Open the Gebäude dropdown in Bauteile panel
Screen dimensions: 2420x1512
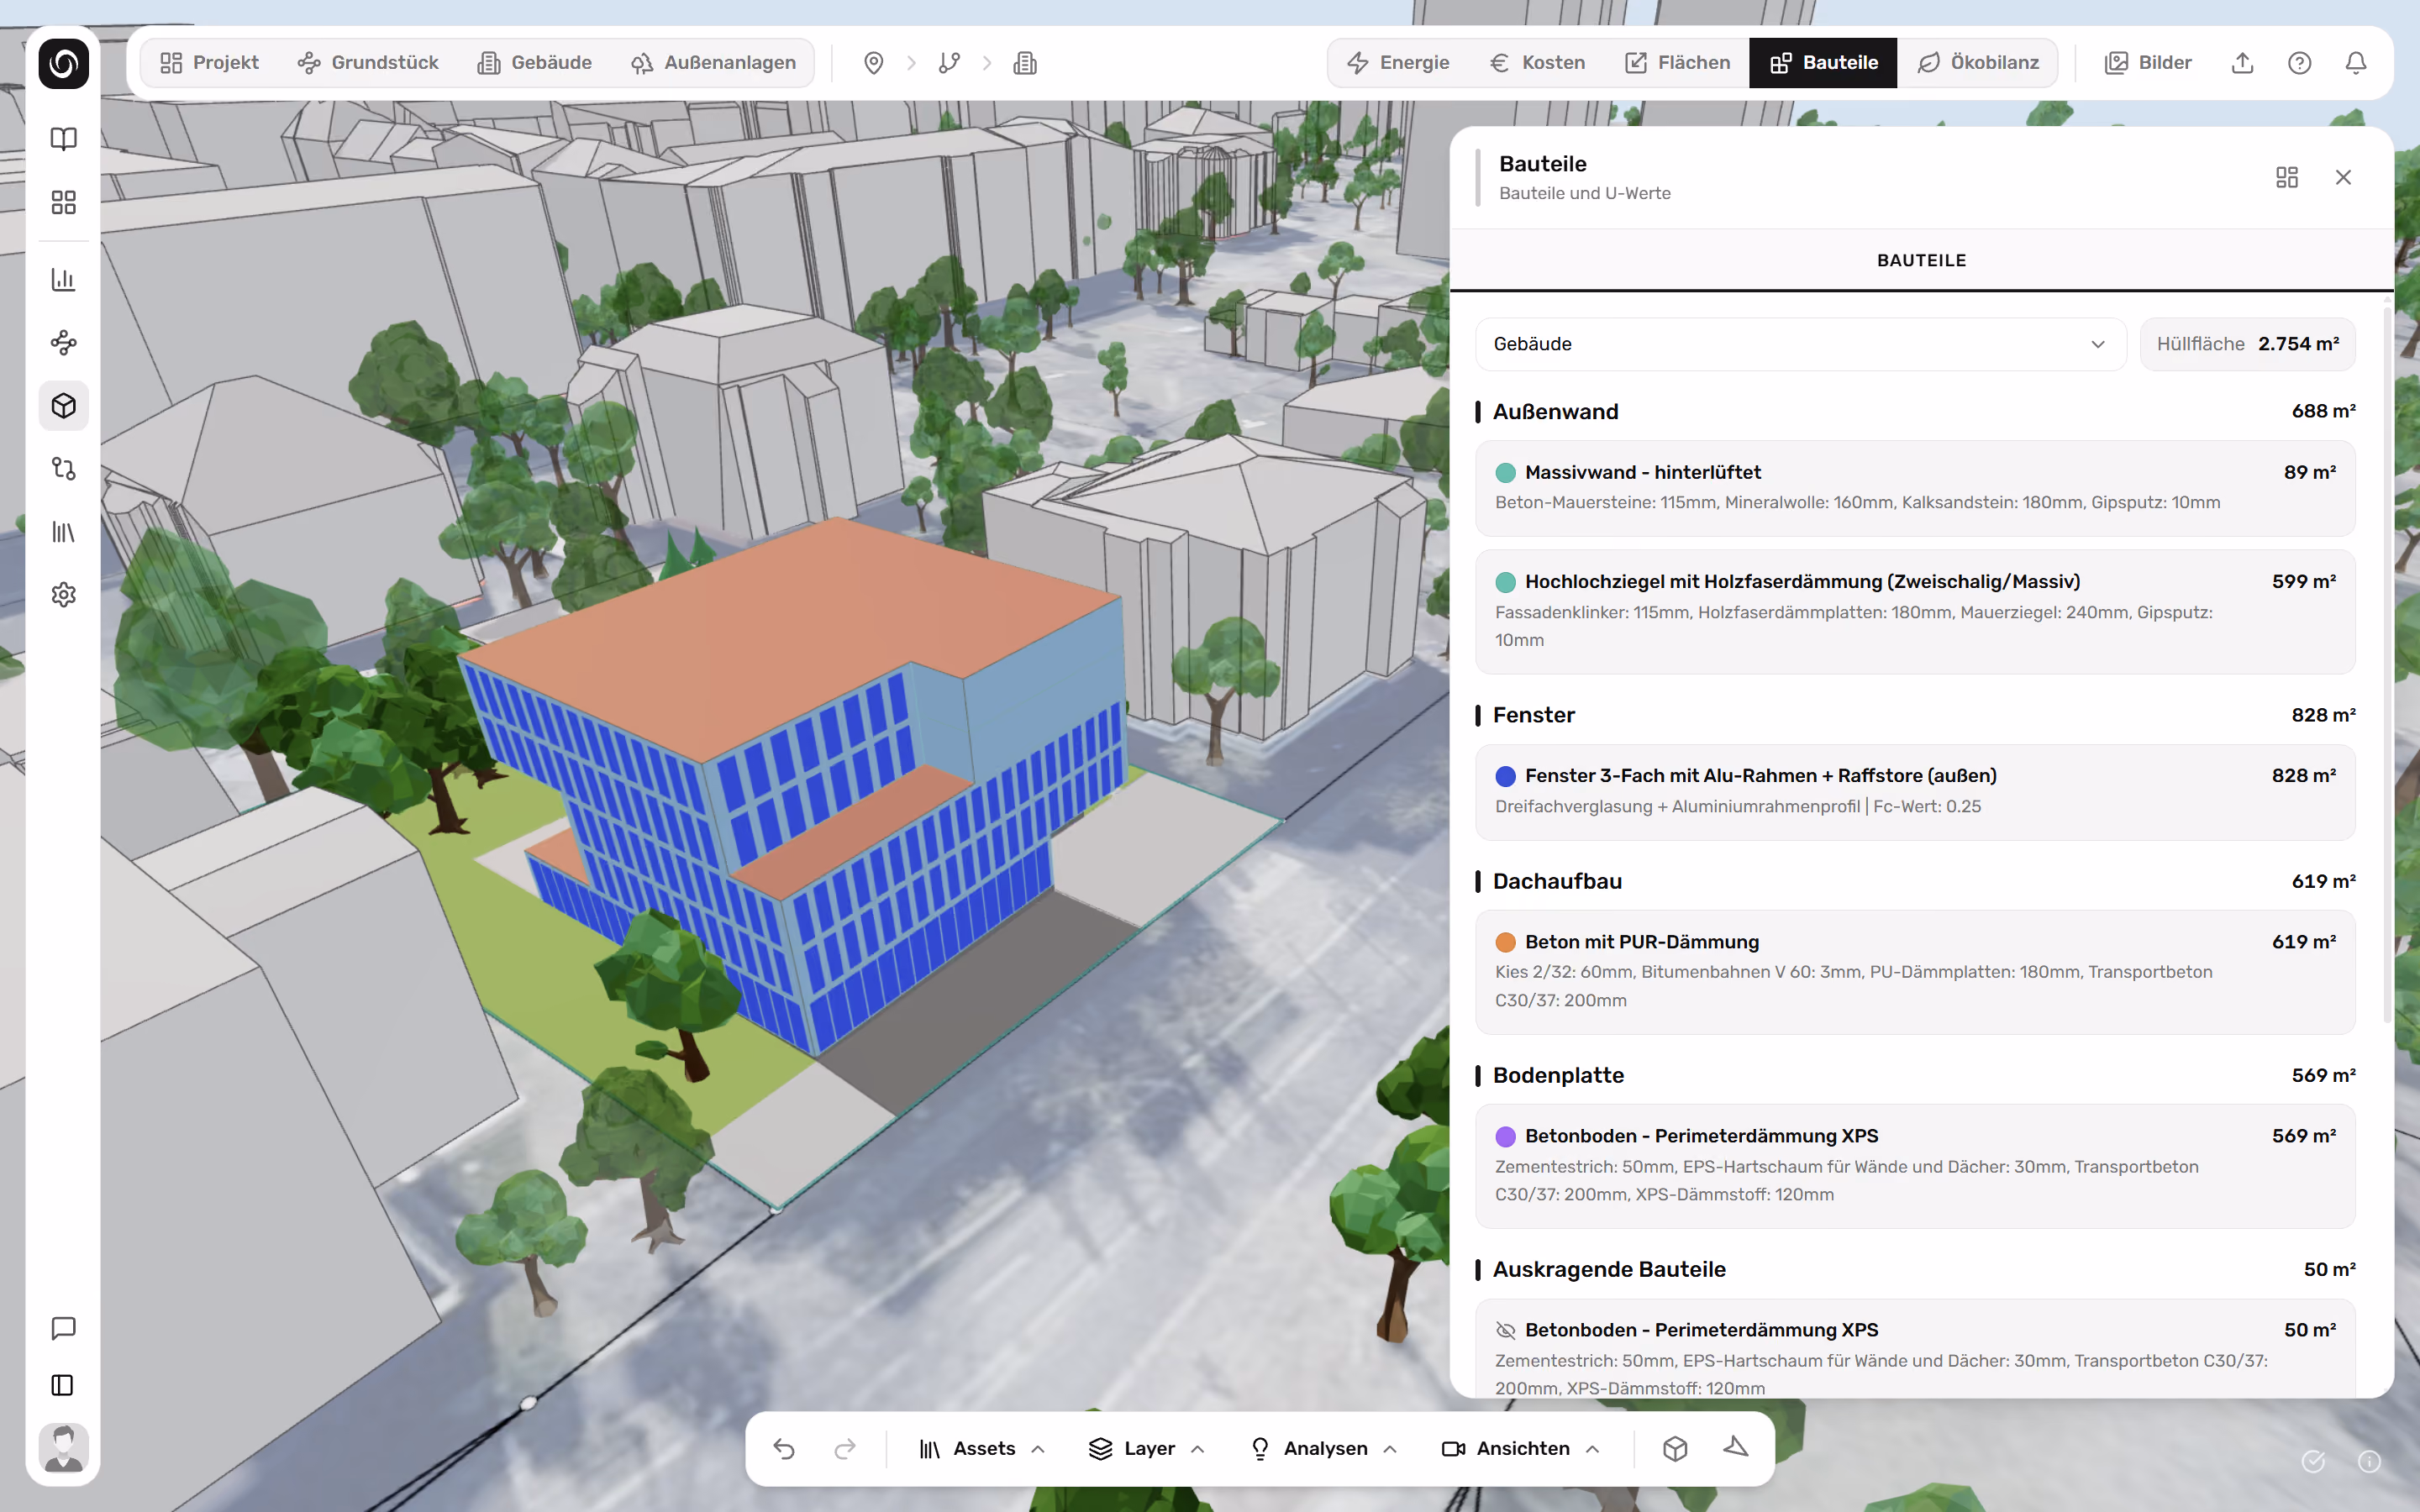1800,344
